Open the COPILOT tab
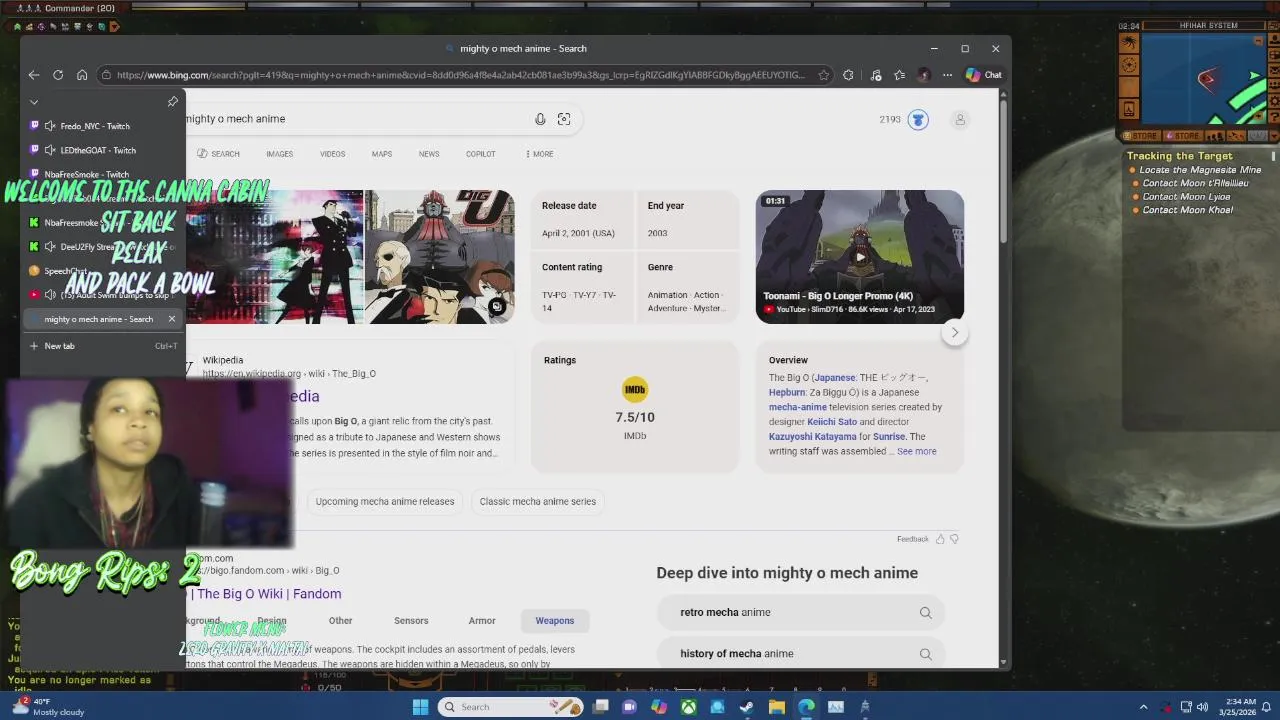This screenshot has width=1280, height=720. click(x=480, y=154)
